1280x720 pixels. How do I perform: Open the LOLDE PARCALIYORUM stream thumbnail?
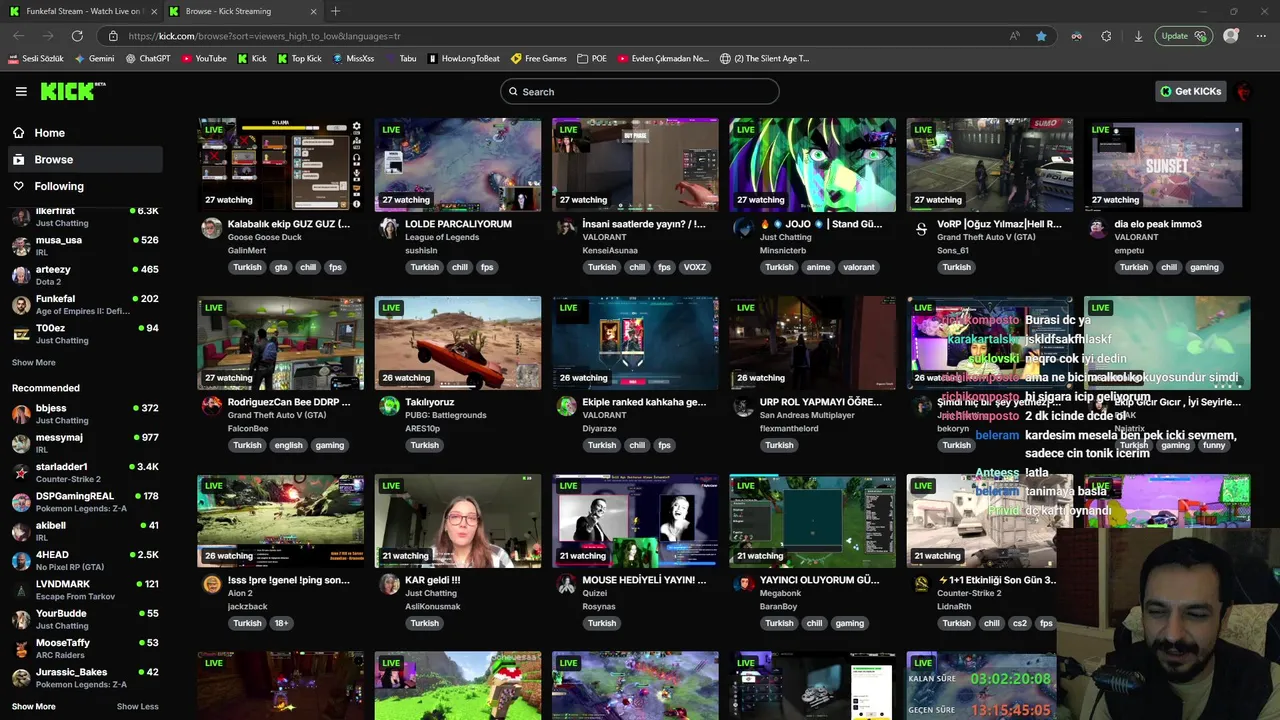pyautogui.click(x=458, y=165)
